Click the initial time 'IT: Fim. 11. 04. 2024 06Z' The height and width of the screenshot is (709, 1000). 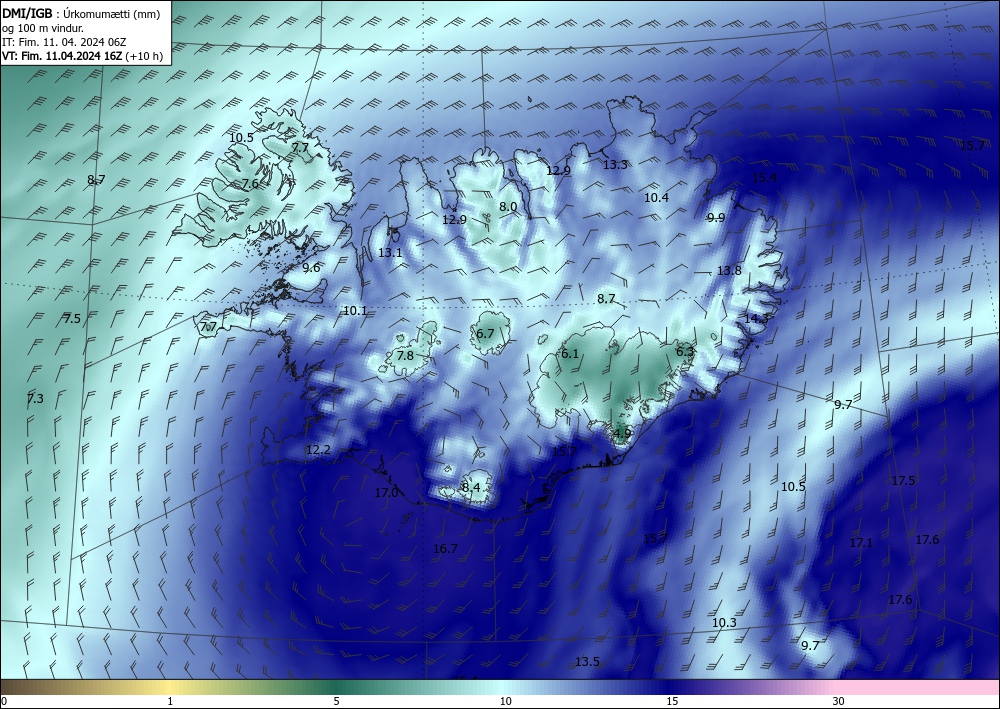tap(64, 42)
